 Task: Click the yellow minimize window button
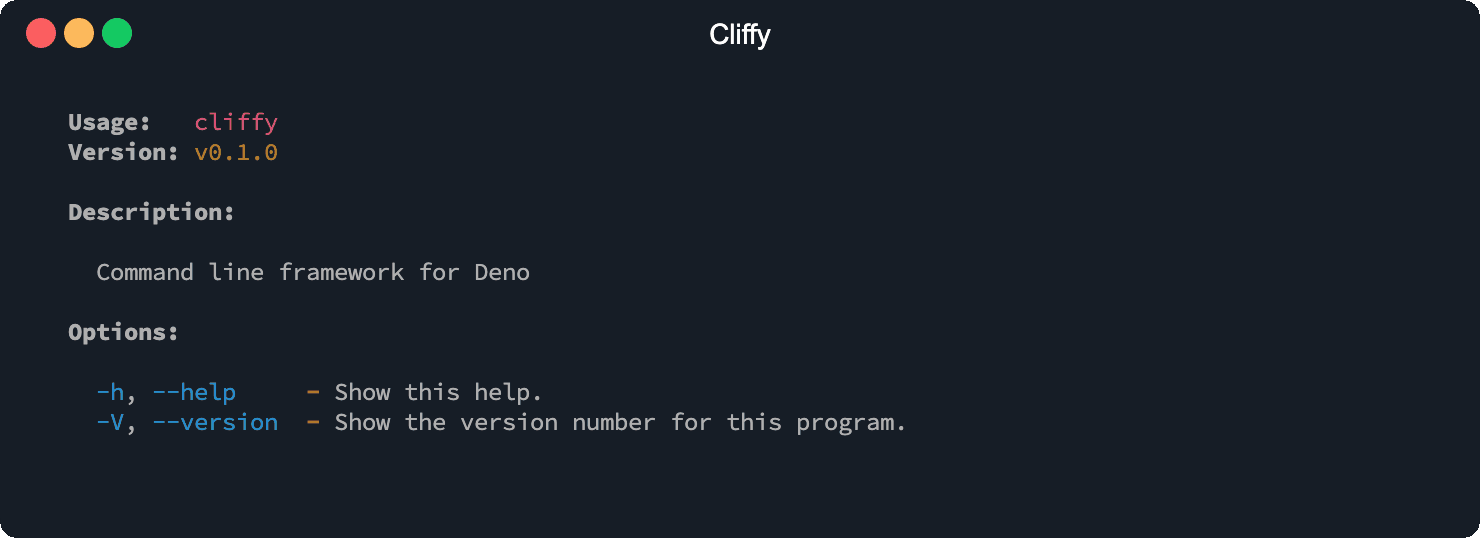click(x=79, y=34)
